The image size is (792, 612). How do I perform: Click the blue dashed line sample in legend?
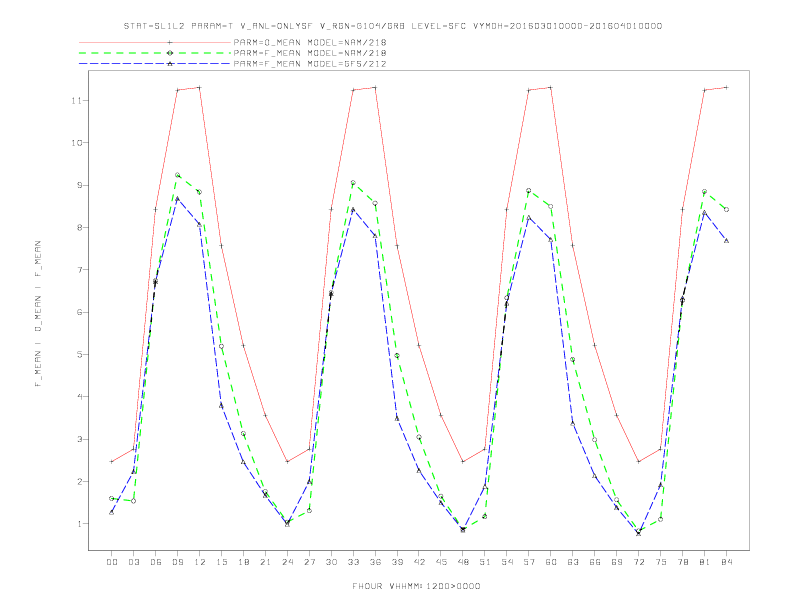coord(155,64)
